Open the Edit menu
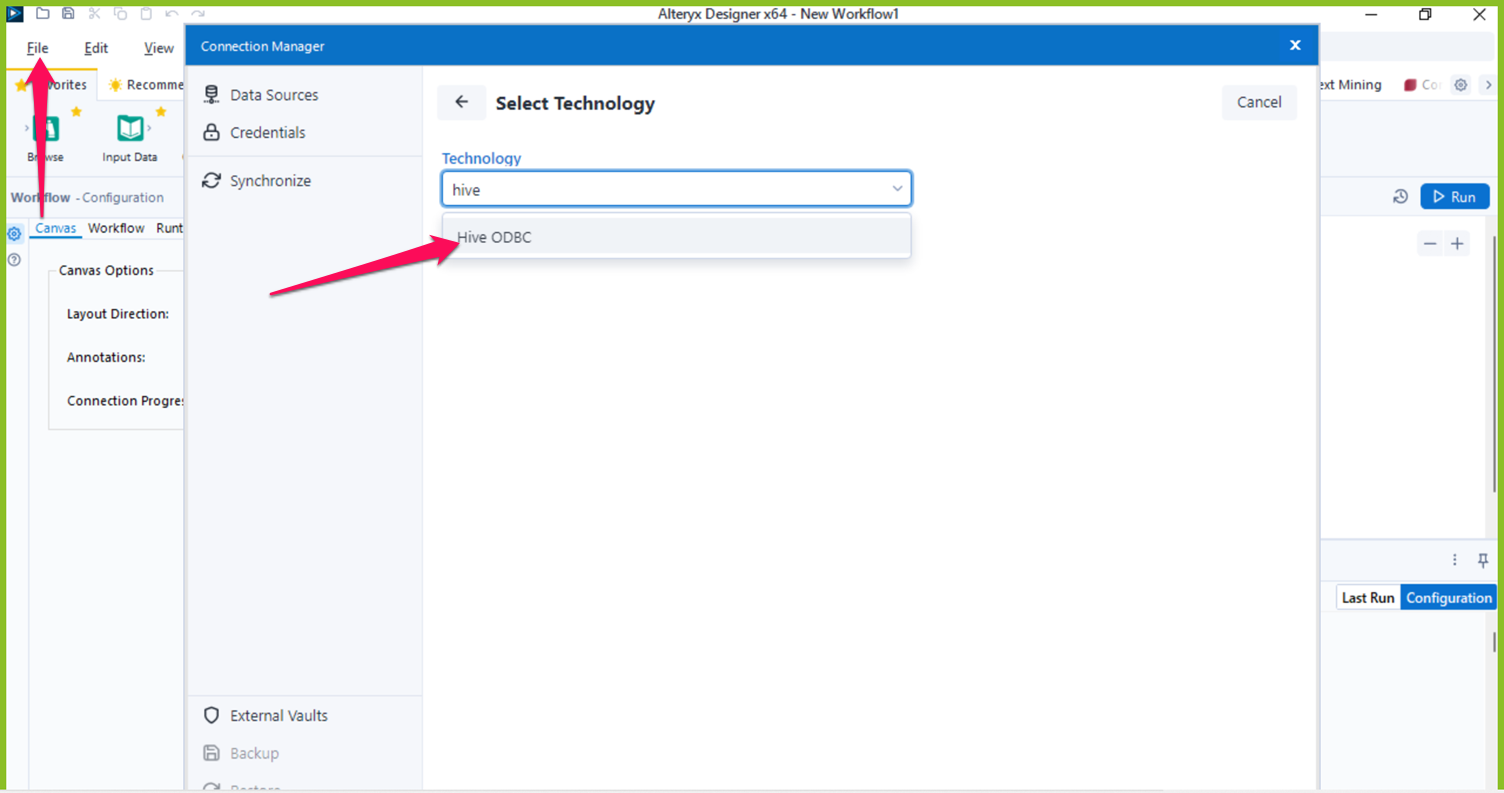1504x793 pixels. (96, 48)
